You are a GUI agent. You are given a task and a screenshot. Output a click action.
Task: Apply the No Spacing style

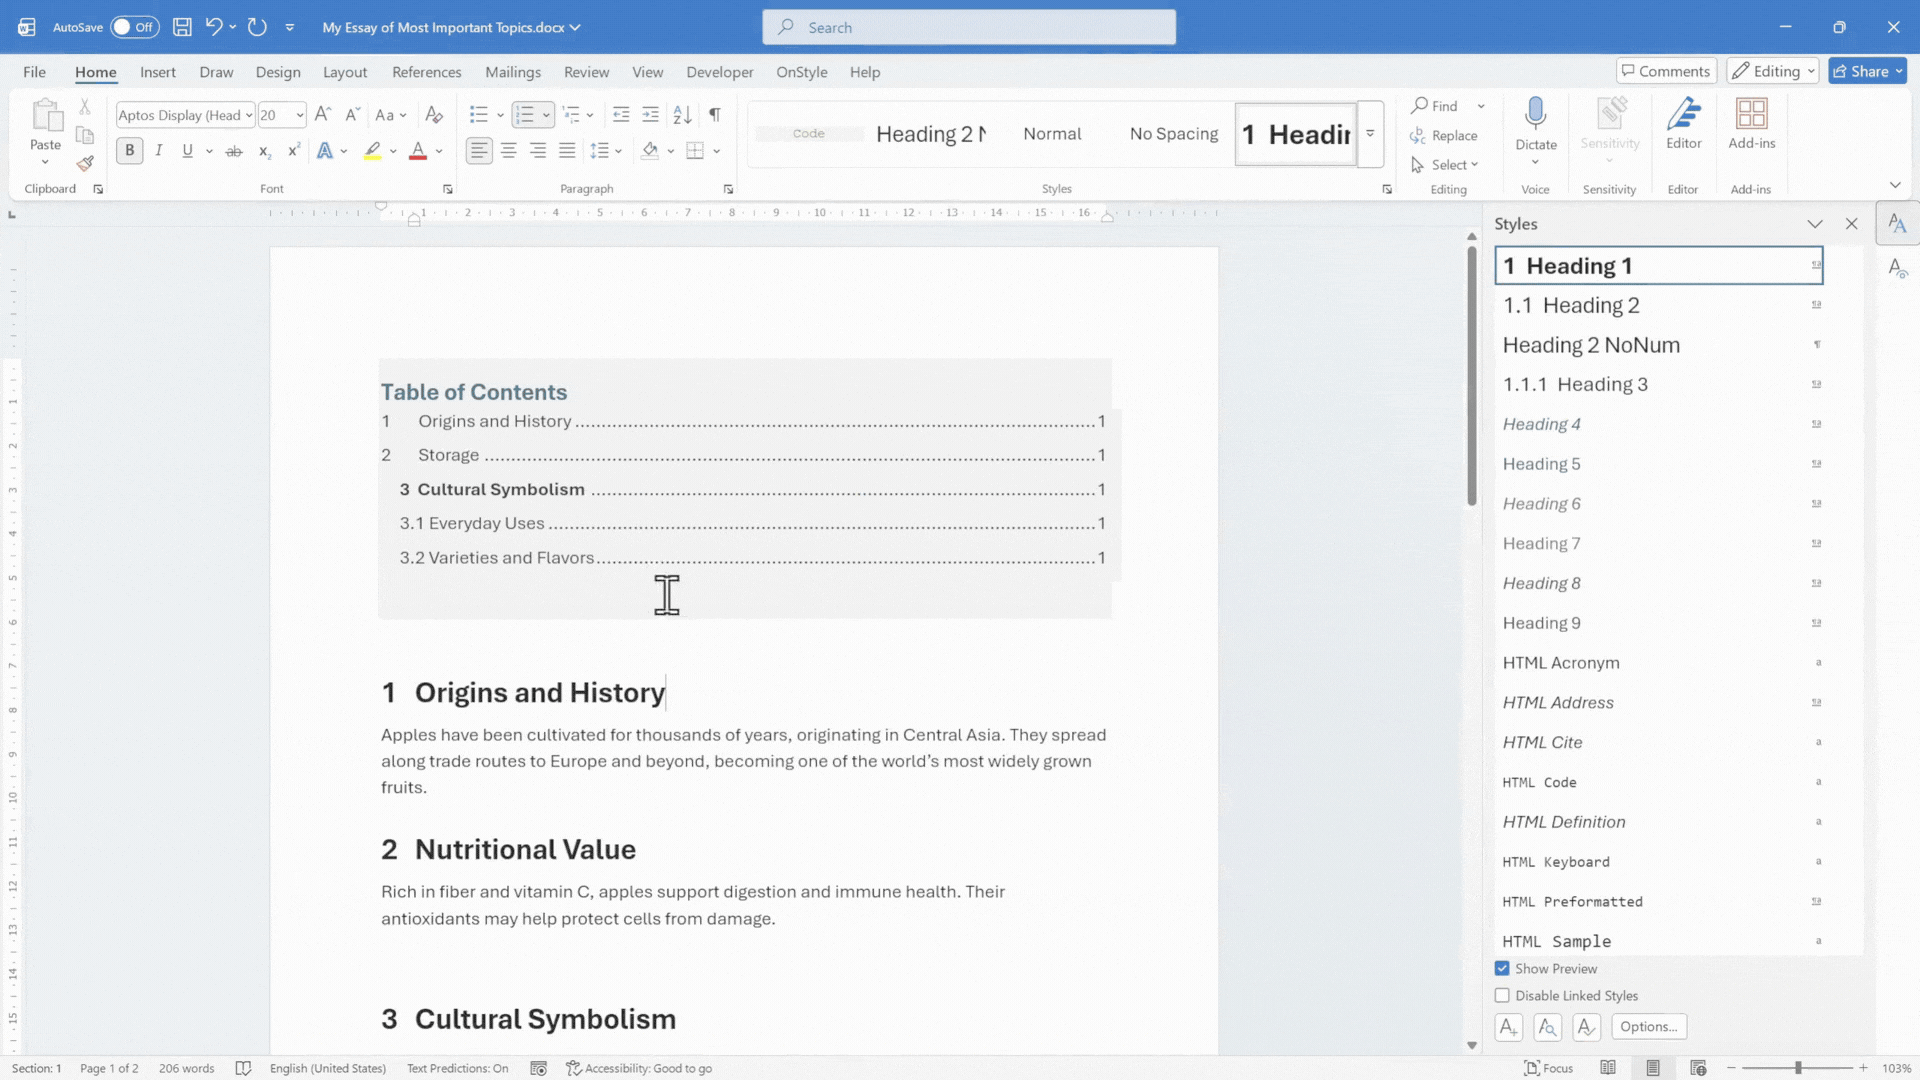(x=1173, y=134)
